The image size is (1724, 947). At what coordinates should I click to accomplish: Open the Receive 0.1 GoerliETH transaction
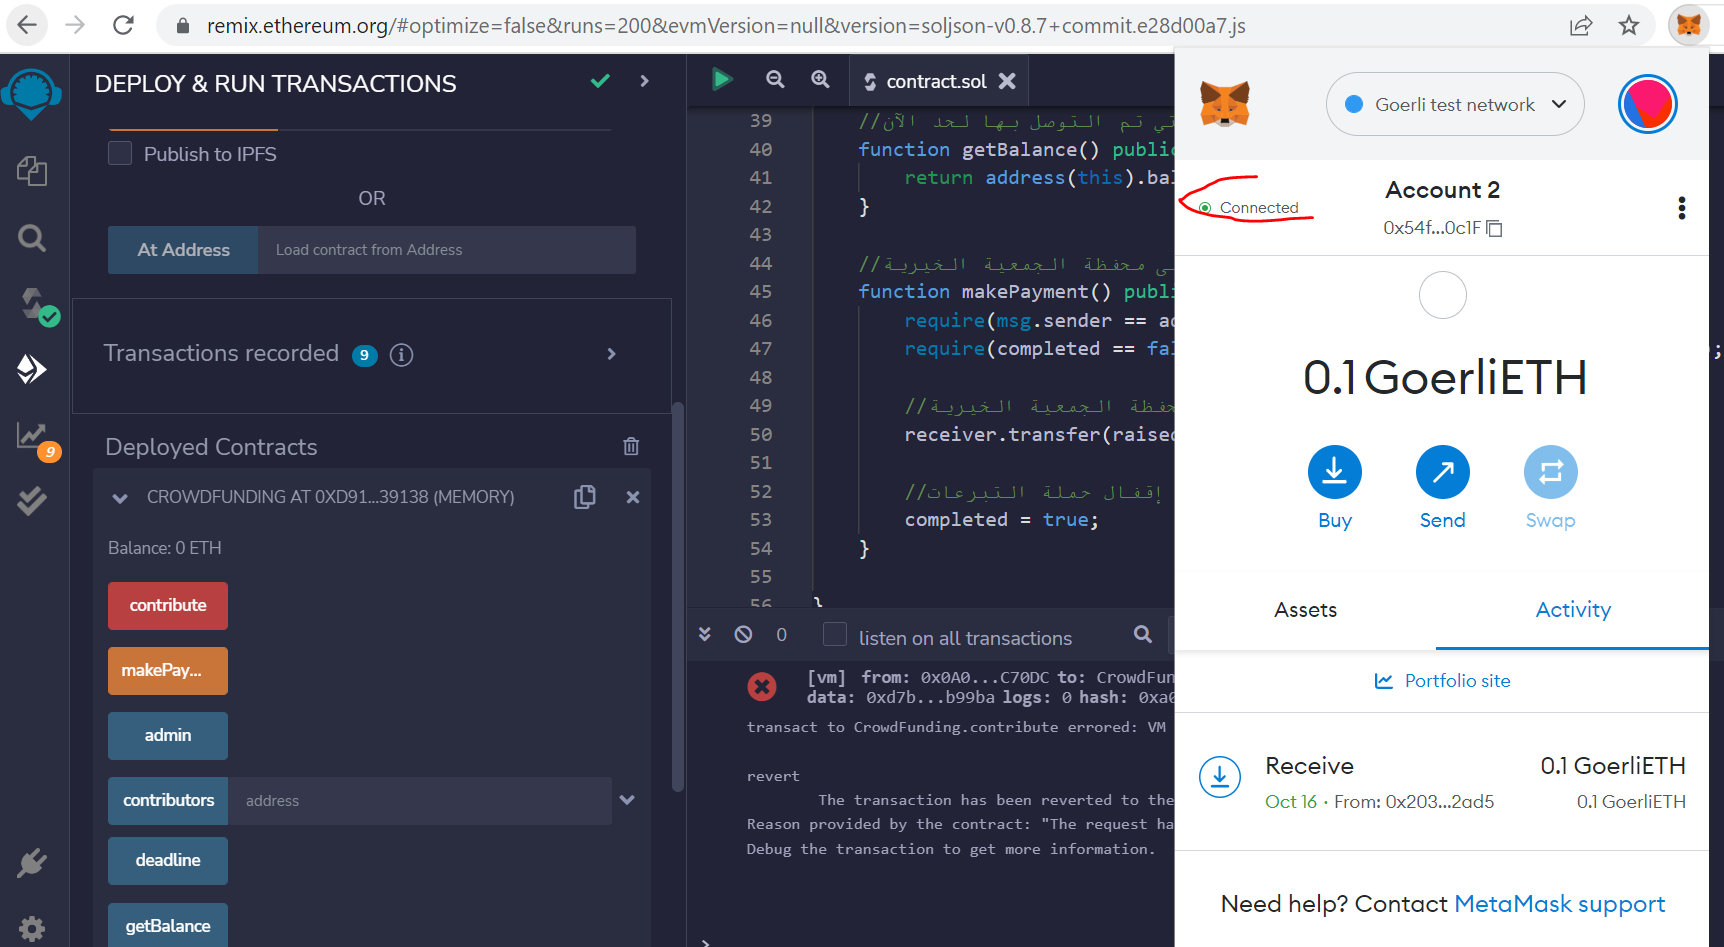1442,782
